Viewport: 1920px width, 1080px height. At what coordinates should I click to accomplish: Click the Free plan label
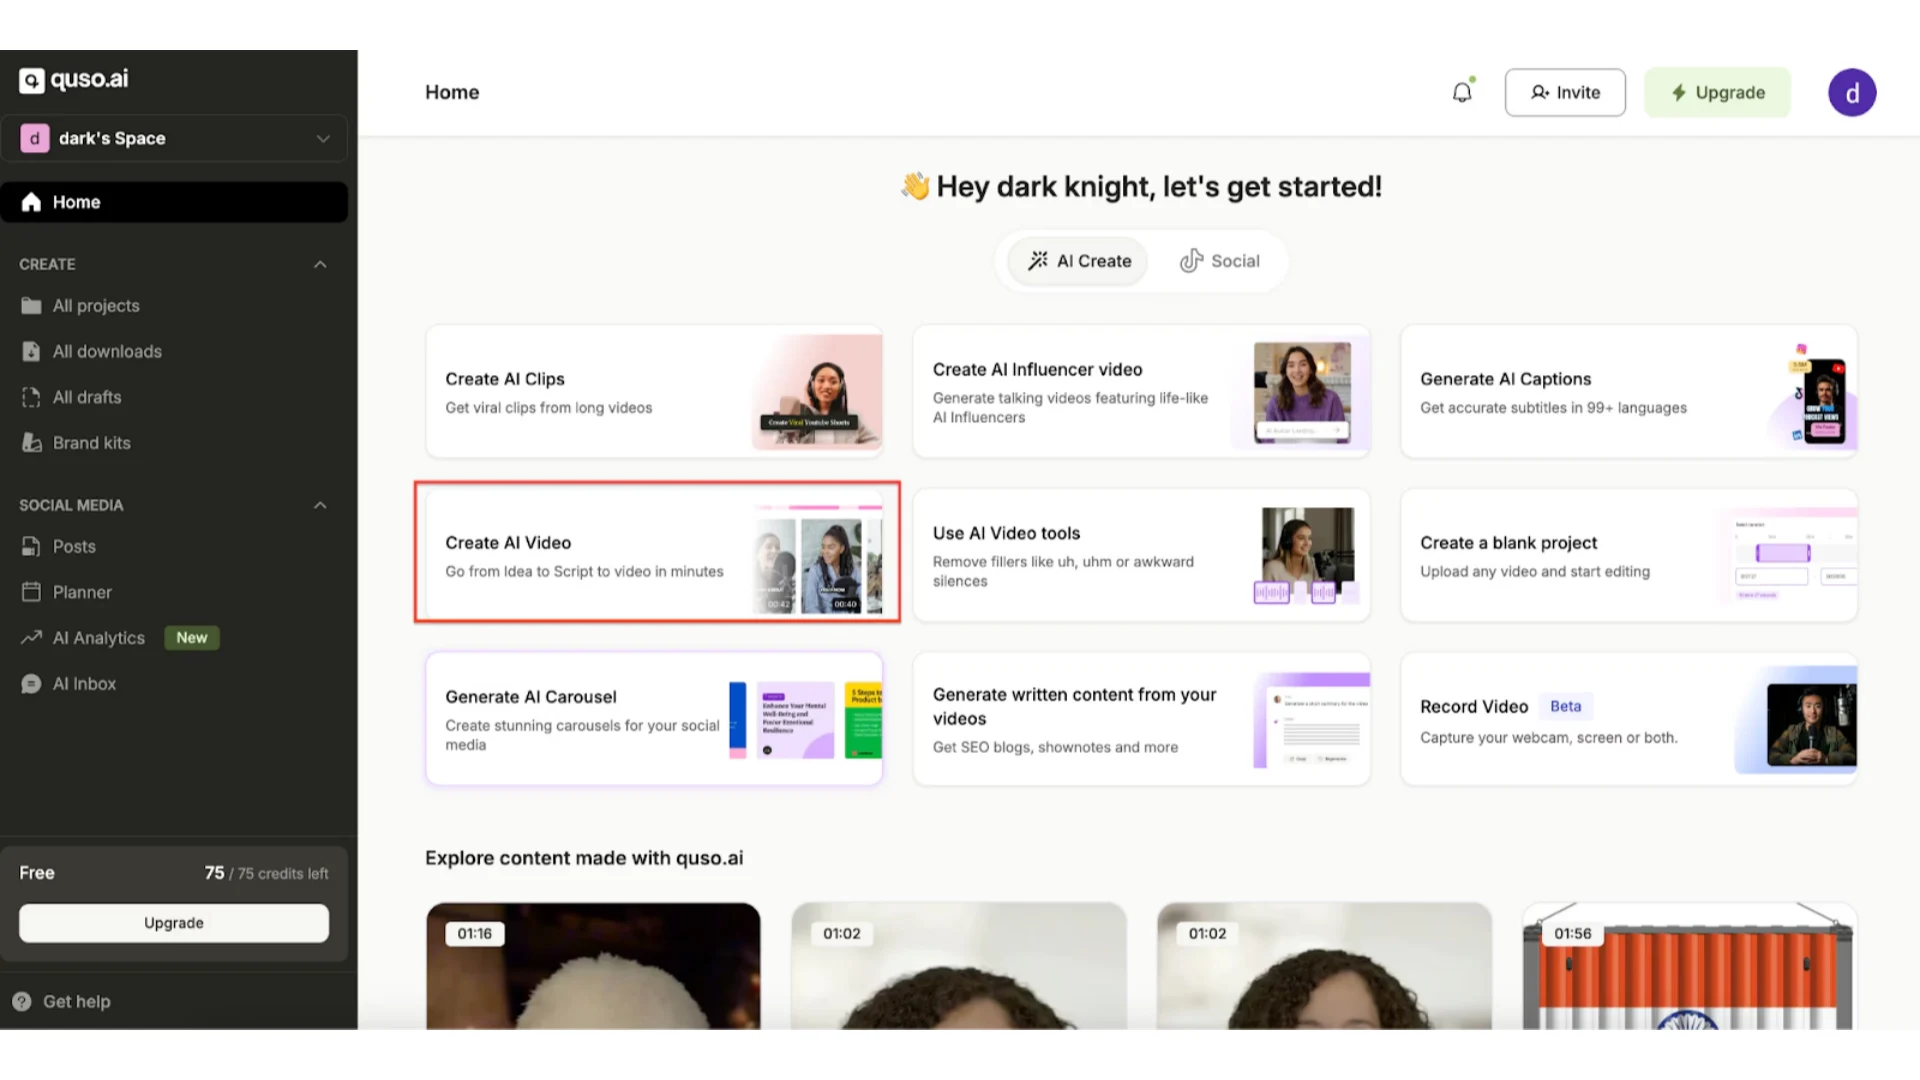click(x=37, y=873)
